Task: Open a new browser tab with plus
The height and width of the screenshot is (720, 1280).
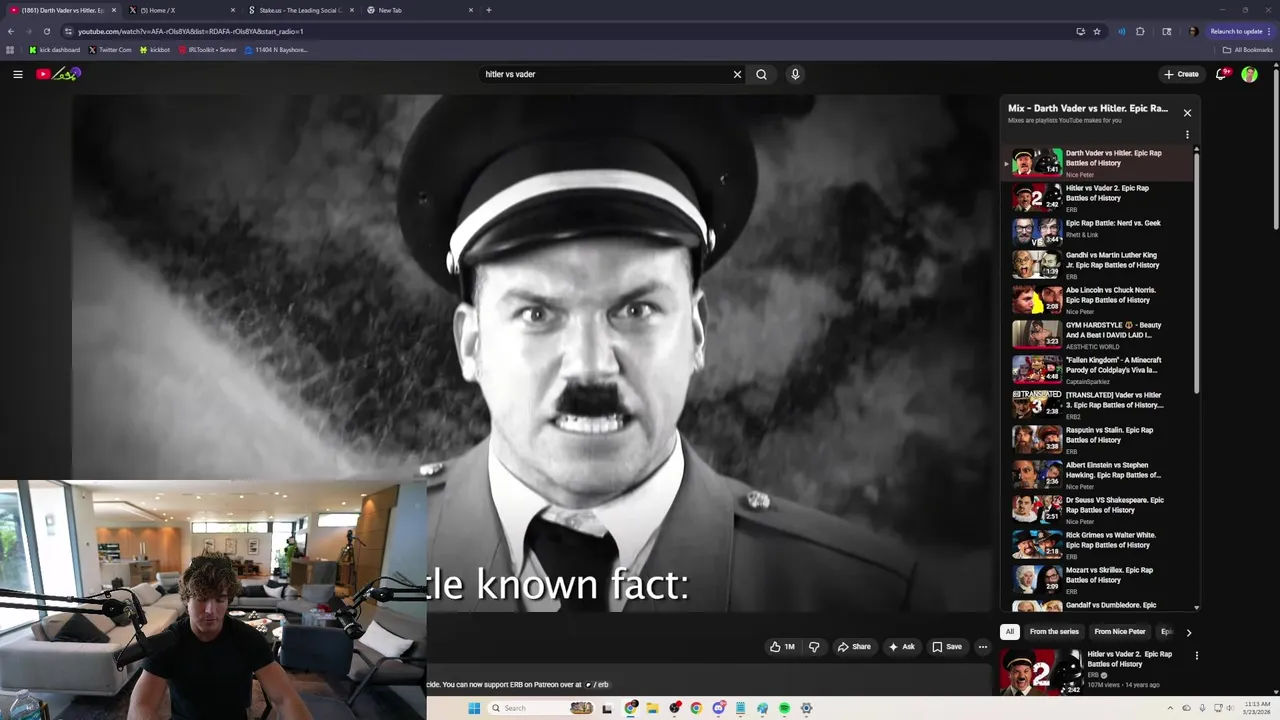Action: click(x=489, y=10)
